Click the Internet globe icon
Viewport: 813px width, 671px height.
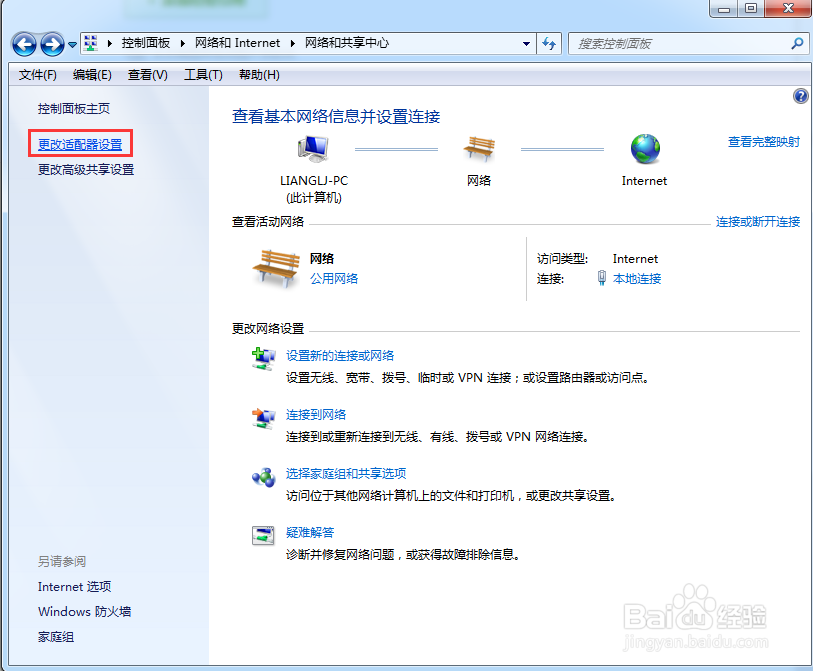point(644,148)
